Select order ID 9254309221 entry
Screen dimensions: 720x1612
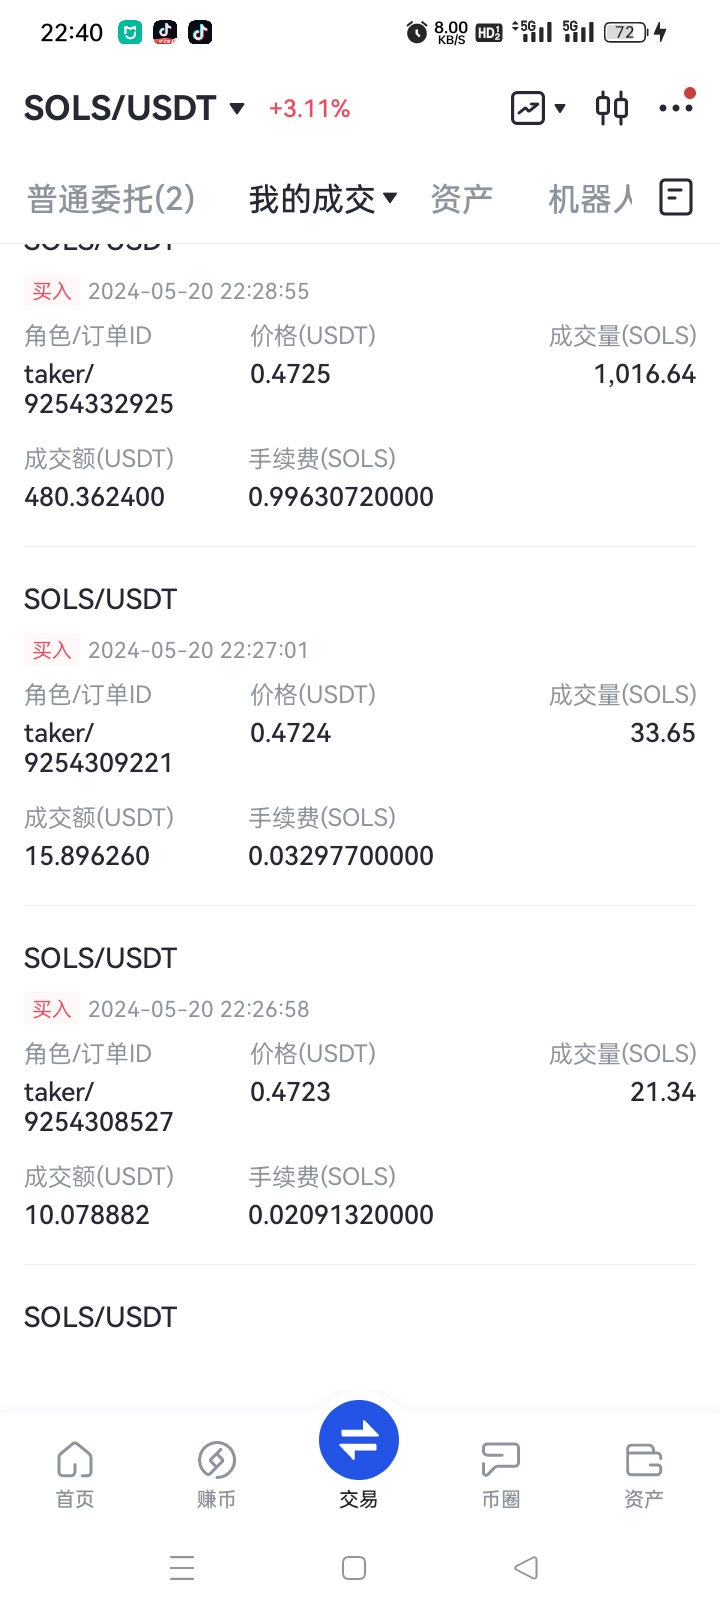[x=99, y=763]
